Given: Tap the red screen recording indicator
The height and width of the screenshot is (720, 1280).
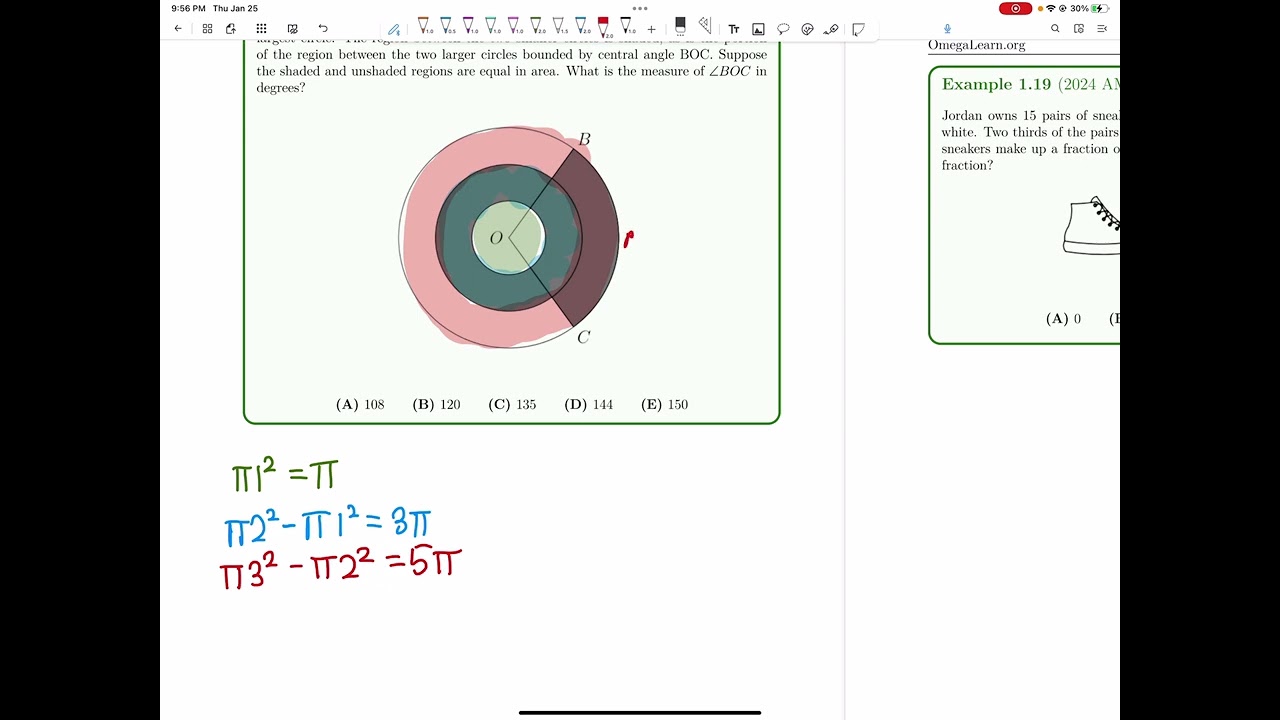Looking at the screenshot, I should click(1015, 8).
